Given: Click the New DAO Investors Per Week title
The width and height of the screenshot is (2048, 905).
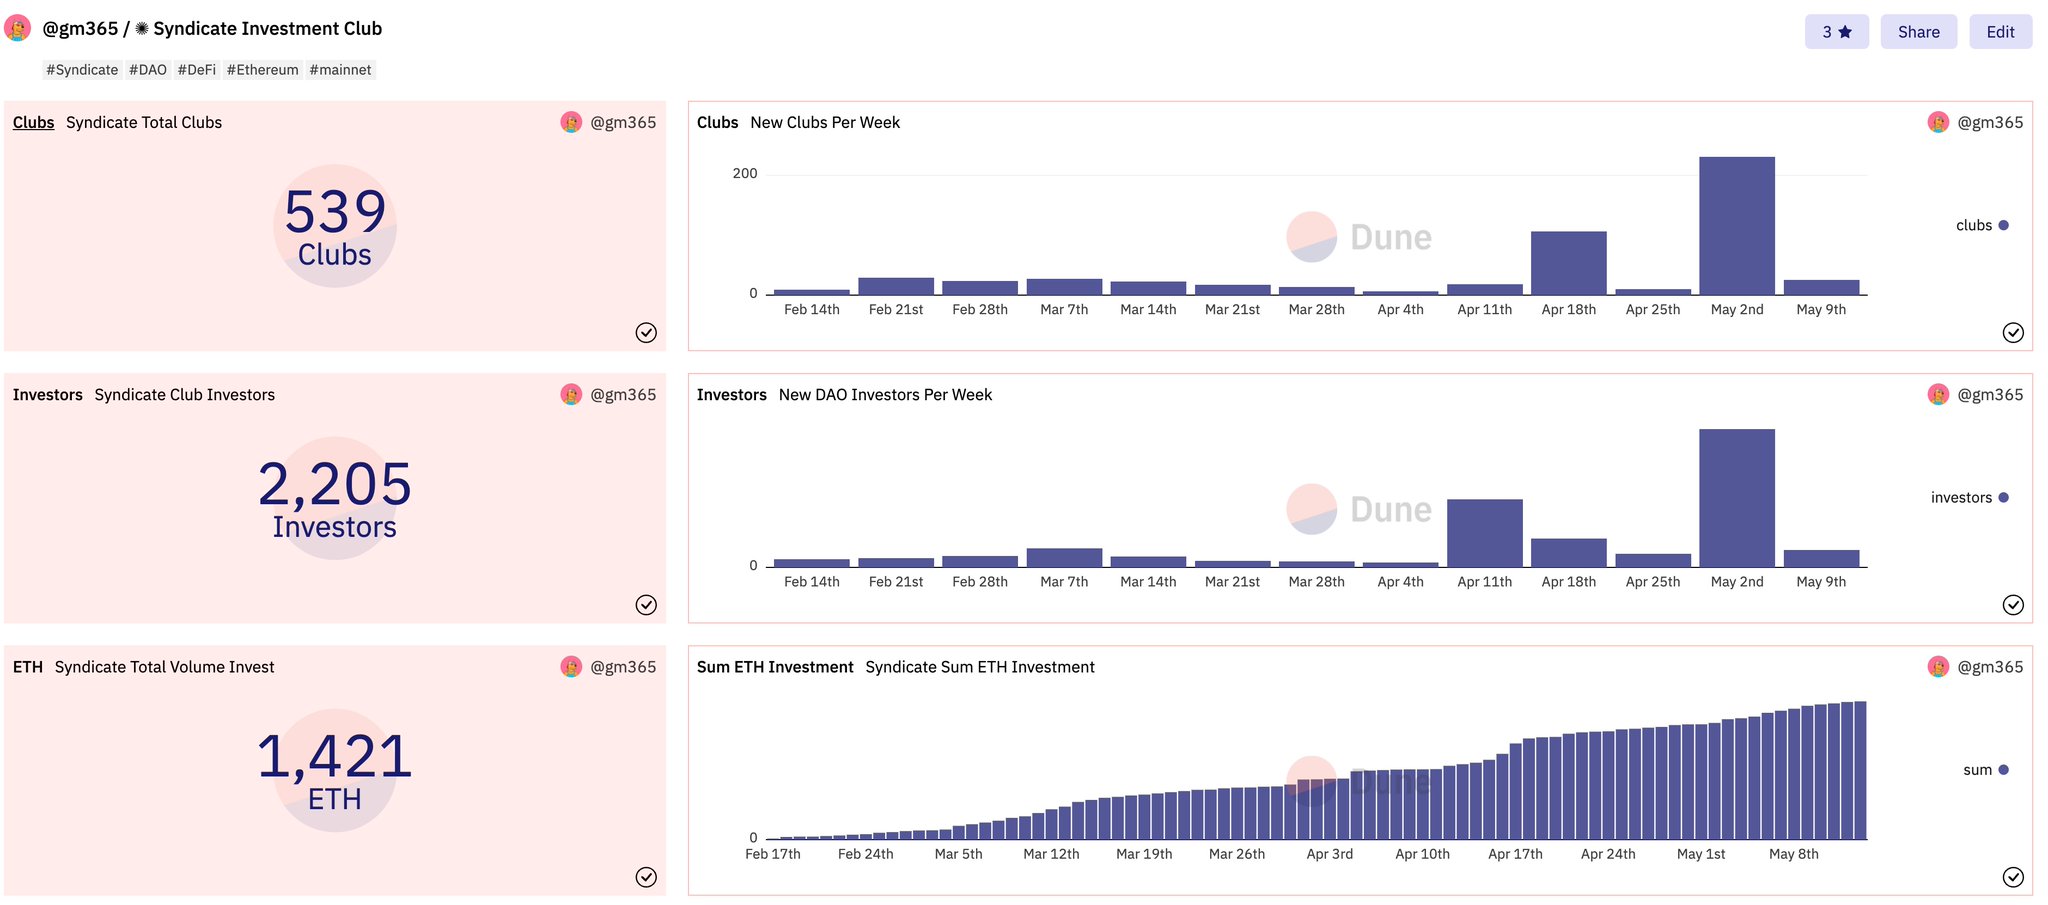Looking at the screenshot, I should 885,394.
